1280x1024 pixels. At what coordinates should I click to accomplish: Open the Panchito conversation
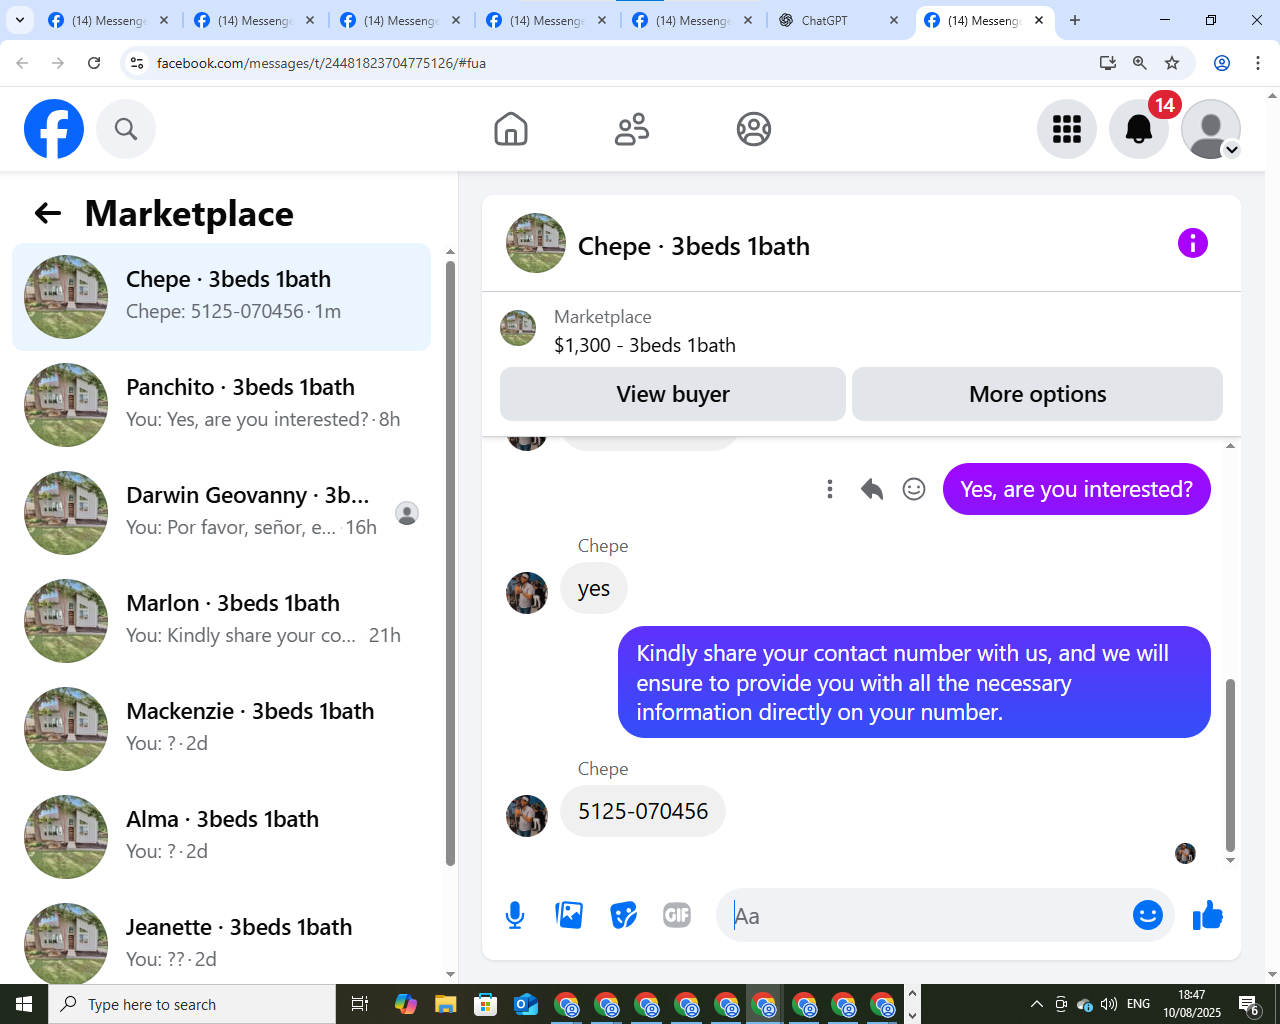[x=221, y=405]
